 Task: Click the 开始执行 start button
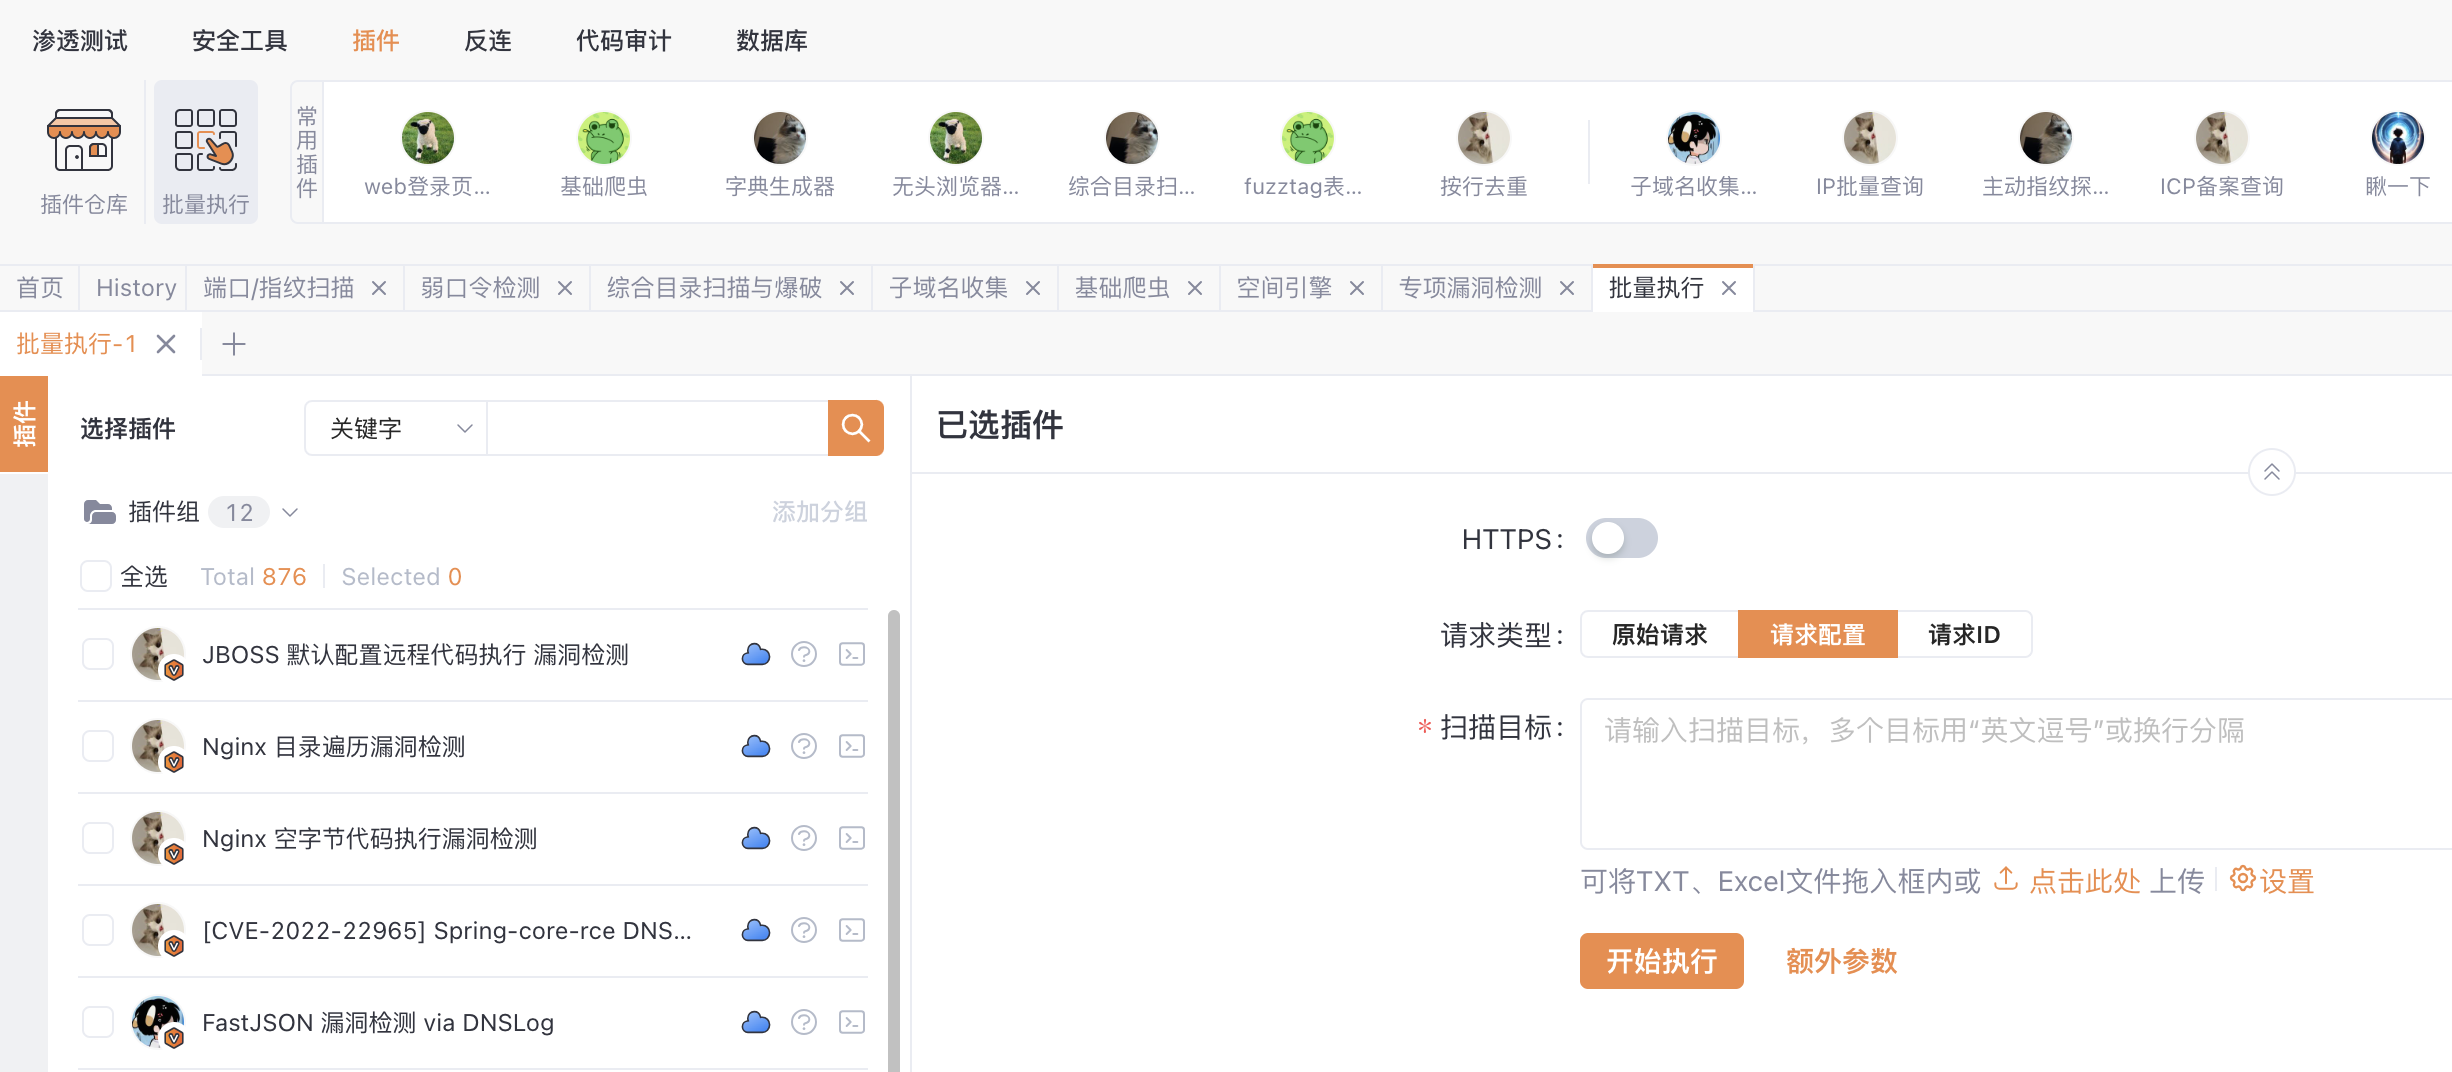click(x=1661, y=961)
